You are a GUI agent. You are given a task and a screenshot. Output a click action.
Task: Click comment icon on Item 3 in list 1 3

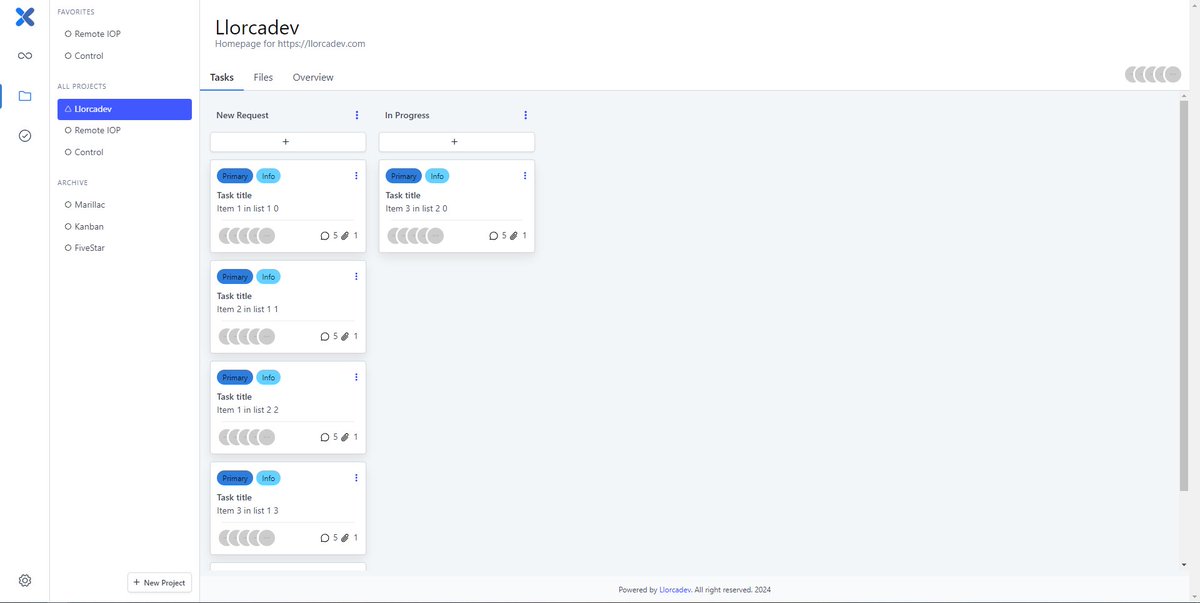(x=325, y=538)
